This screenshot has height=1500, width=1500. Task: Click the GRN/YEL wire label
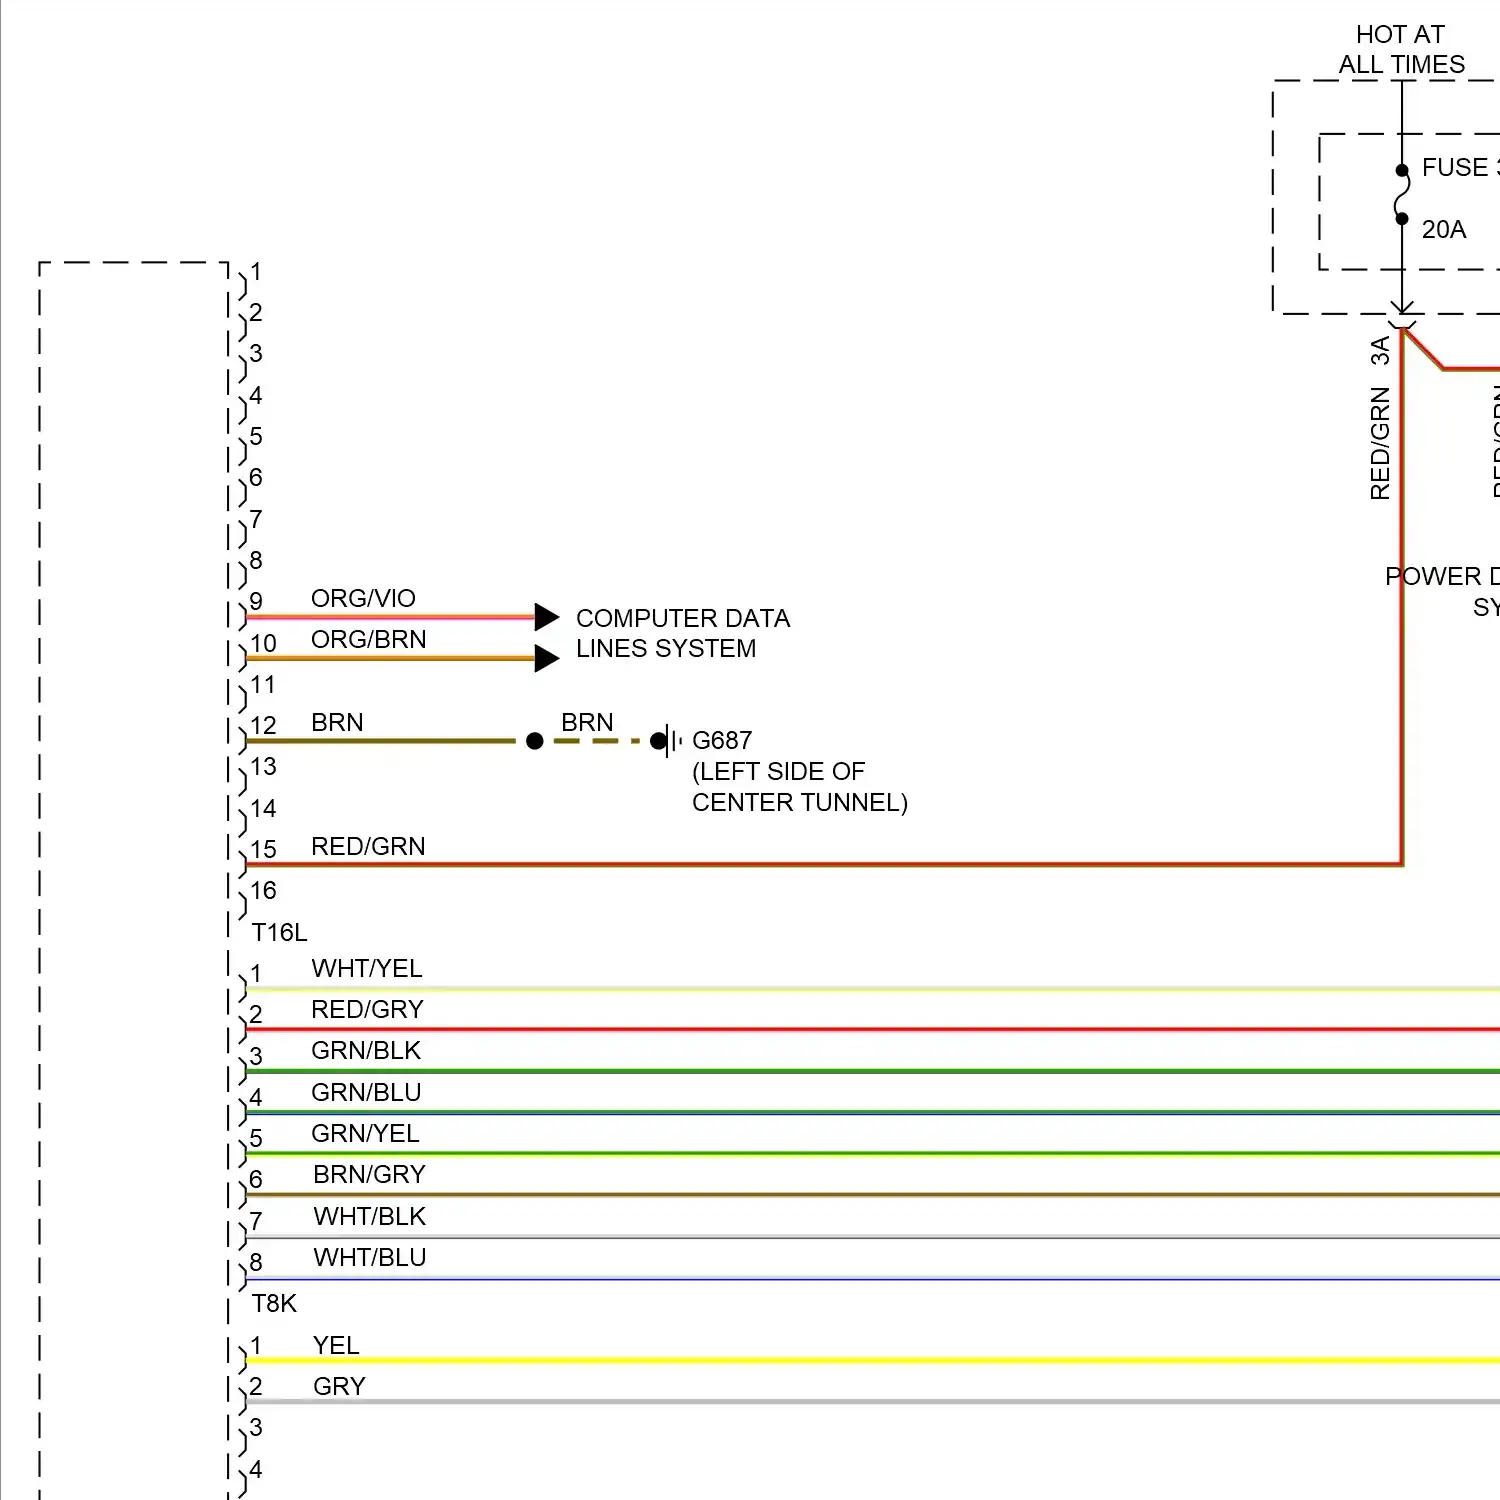coord(365,1133)
